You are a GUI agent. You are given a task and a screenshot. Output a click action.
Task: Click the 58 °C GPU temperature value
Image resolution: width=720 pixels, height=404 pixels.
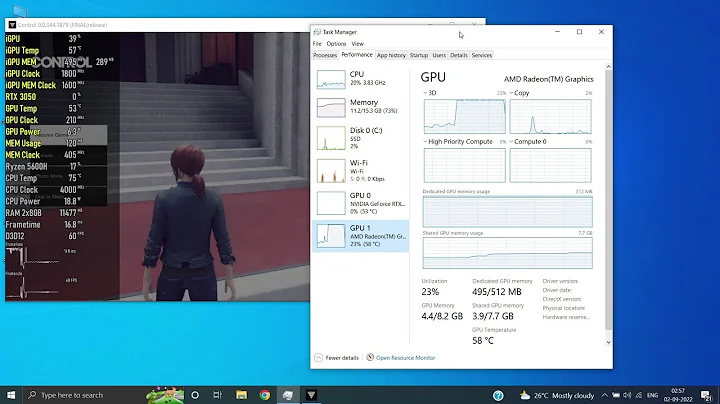pyautogui.click(x=483, y=341)
